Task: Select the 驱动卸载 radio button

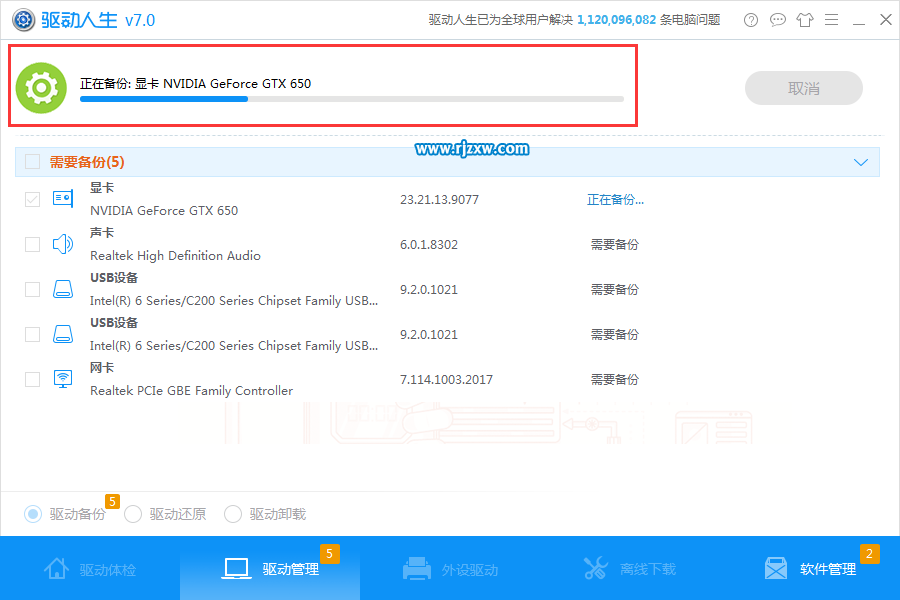Action: pos(233,514)
